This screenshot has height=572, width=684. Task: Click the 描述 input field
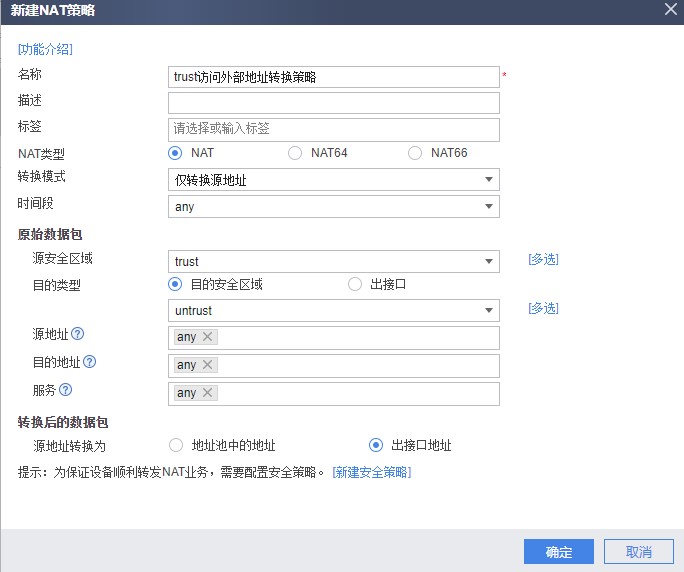[334, 103]
